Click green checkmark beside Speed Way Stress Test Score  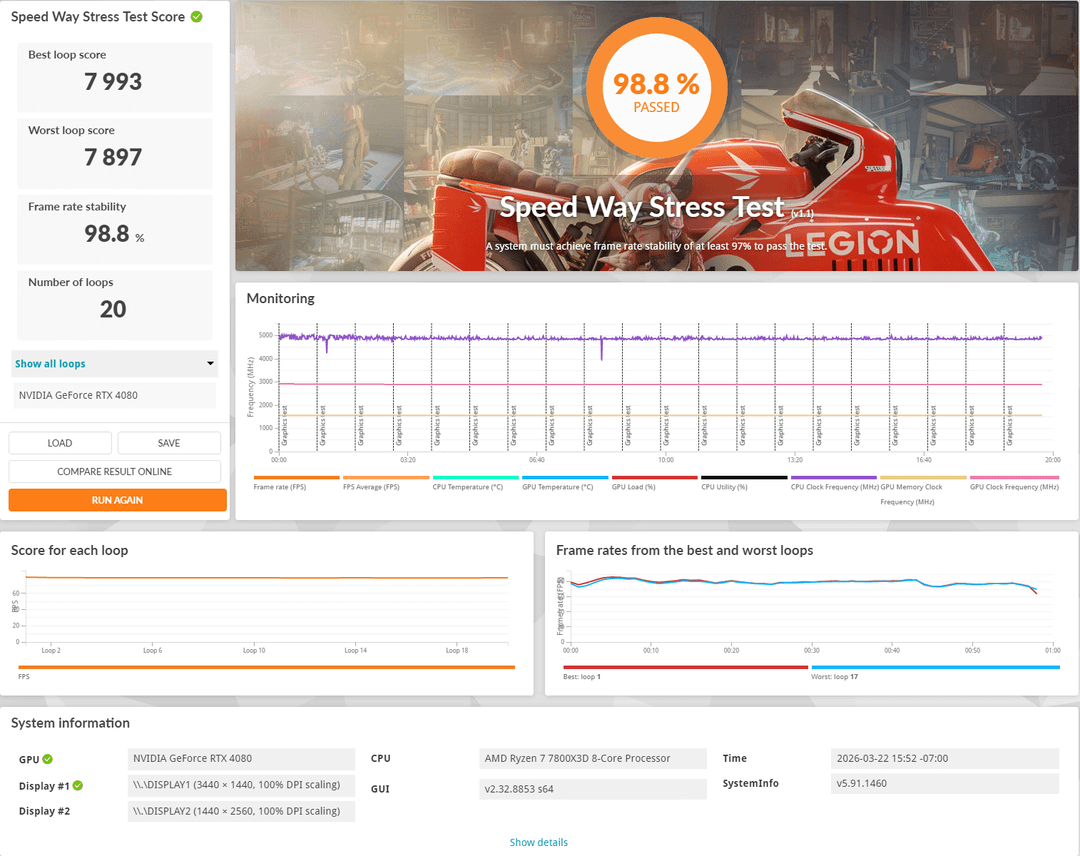coord(197,16)
